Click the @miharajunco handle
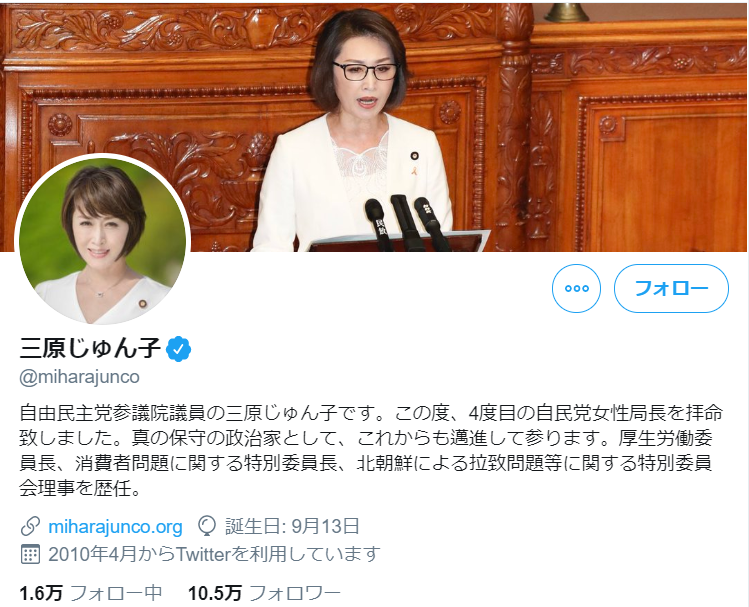Screen dimensions: 749x607 point(79,377)
